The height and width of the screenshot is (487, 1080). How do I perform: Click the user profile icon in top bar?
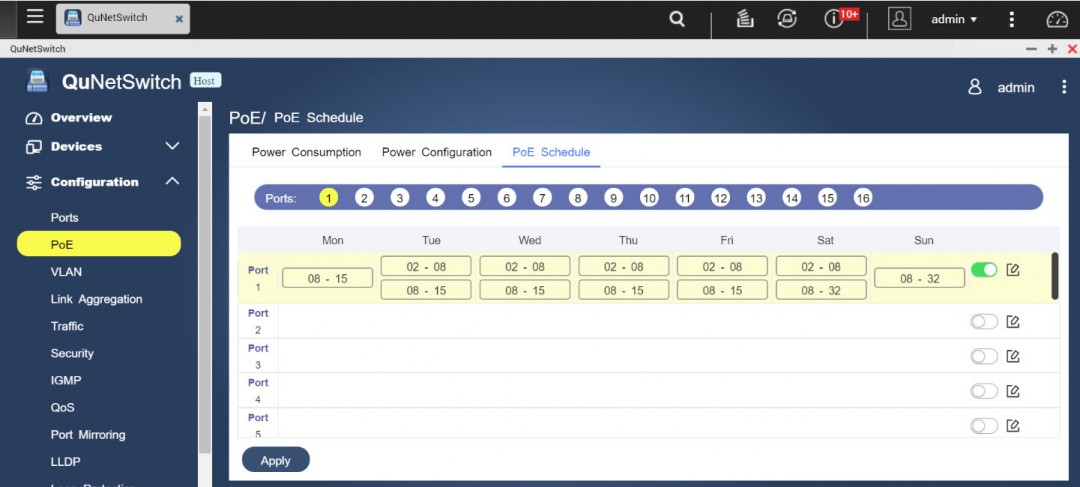tap(899, 19)
